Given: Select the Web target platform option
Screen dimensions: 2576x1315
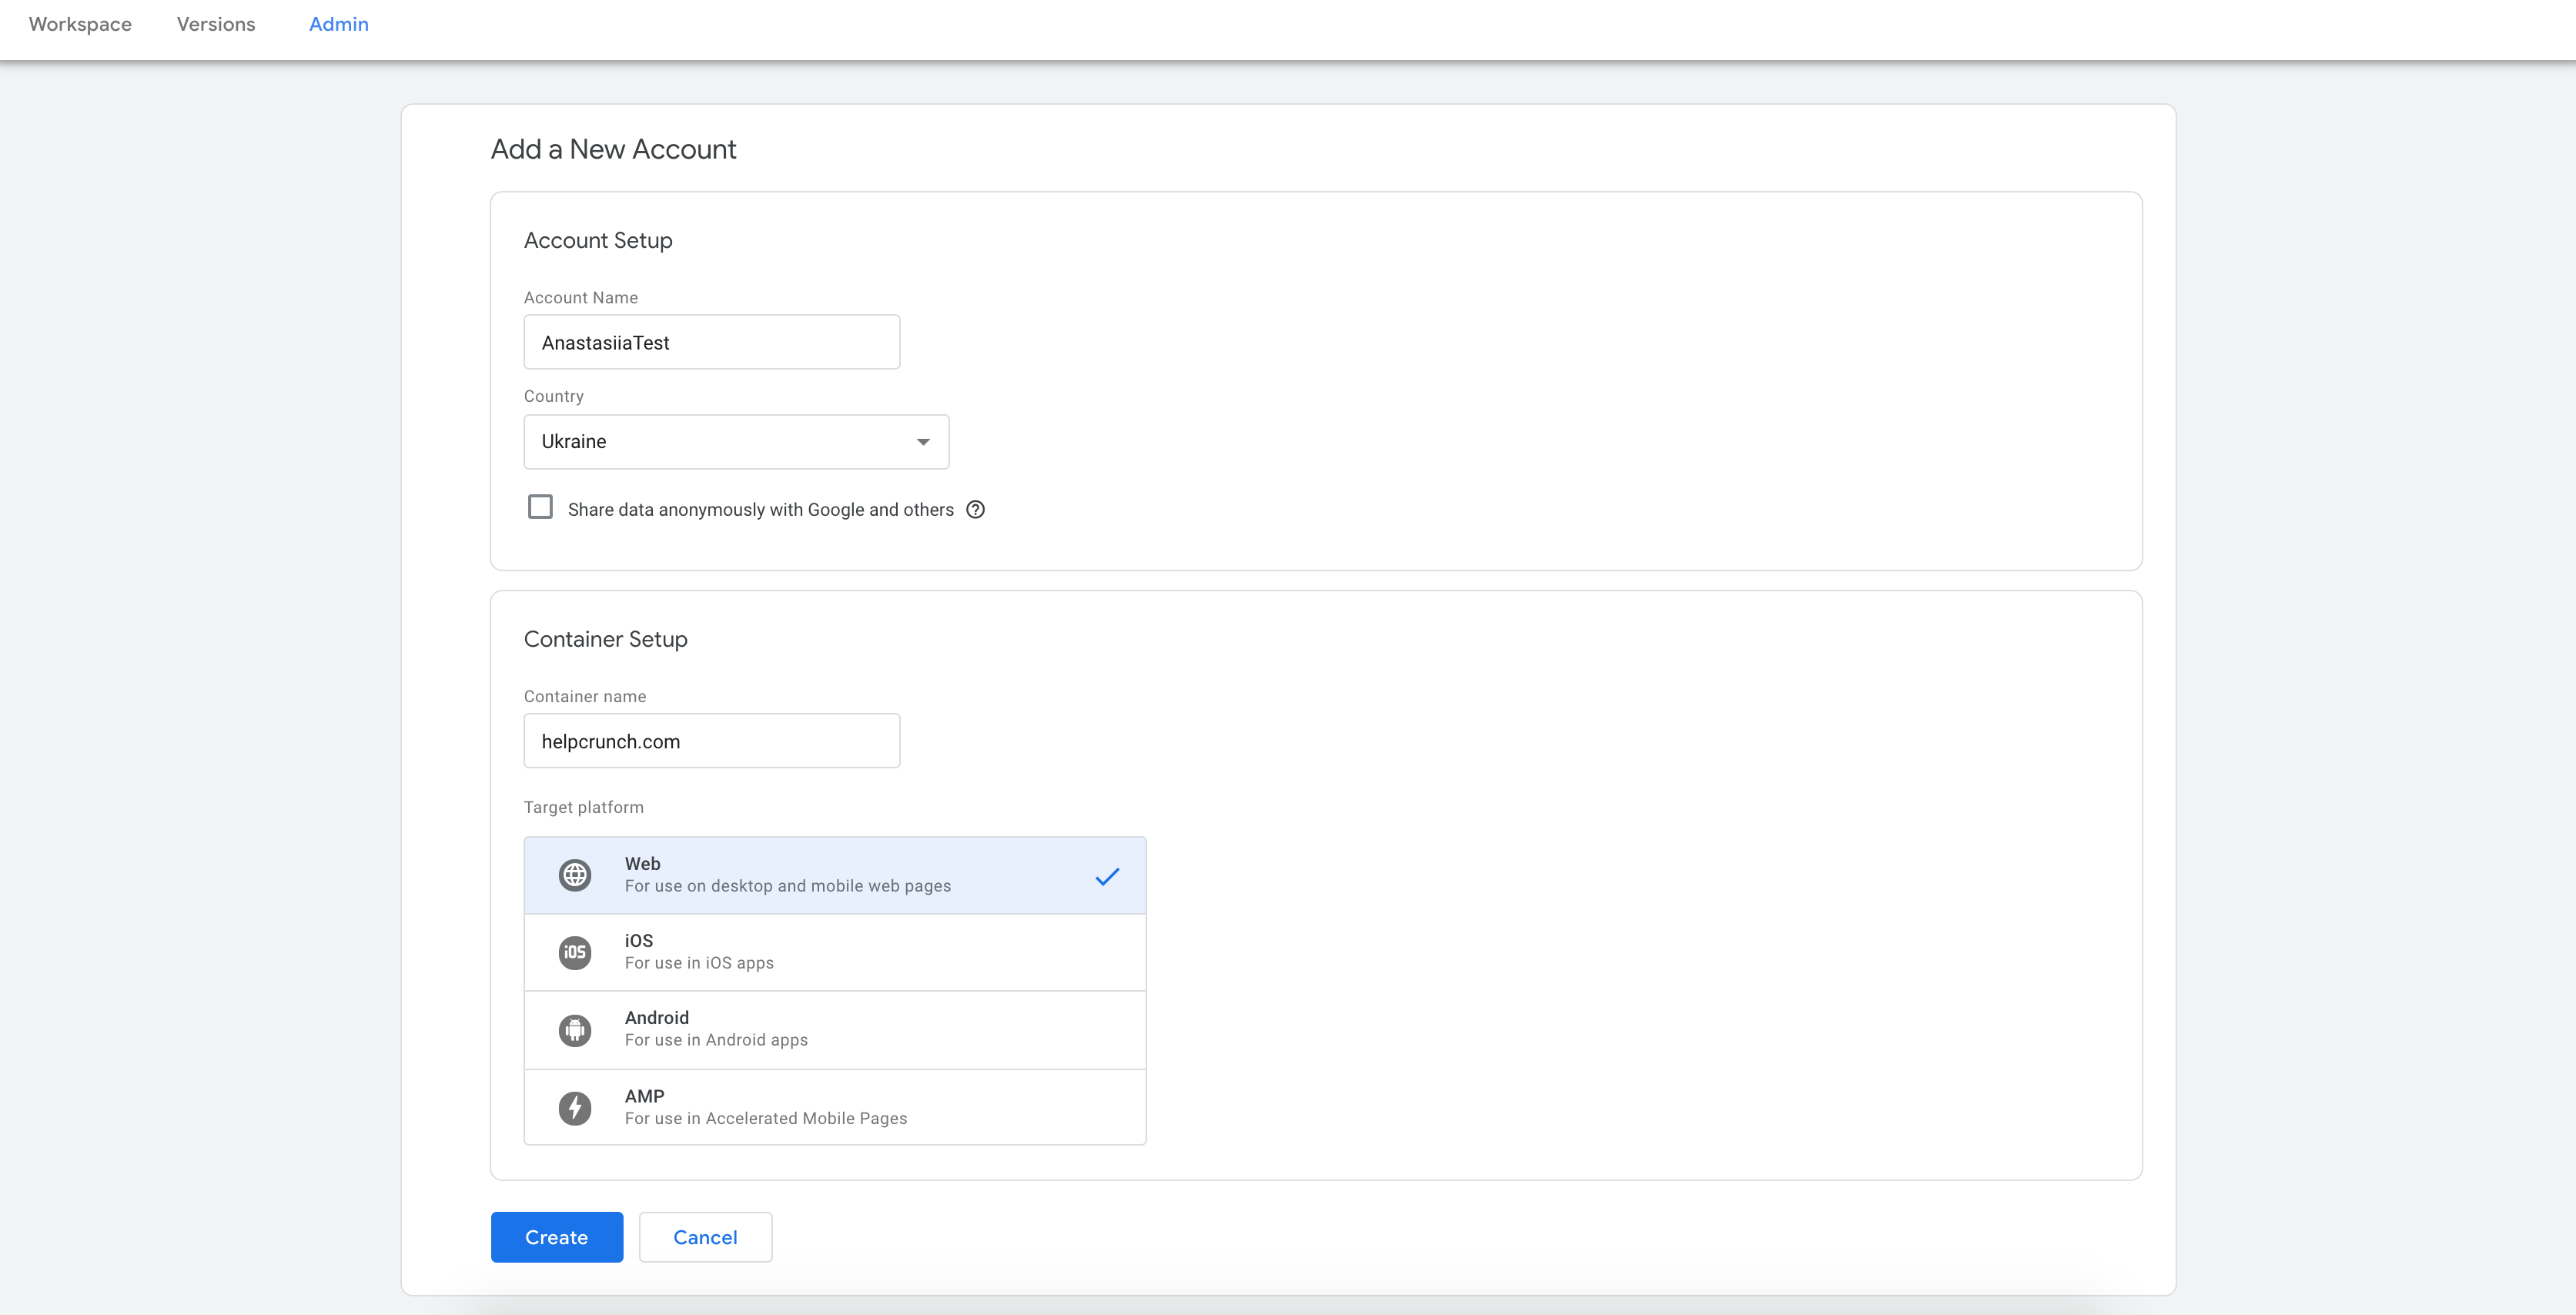Looking at the screenshot, I should 835,875.
